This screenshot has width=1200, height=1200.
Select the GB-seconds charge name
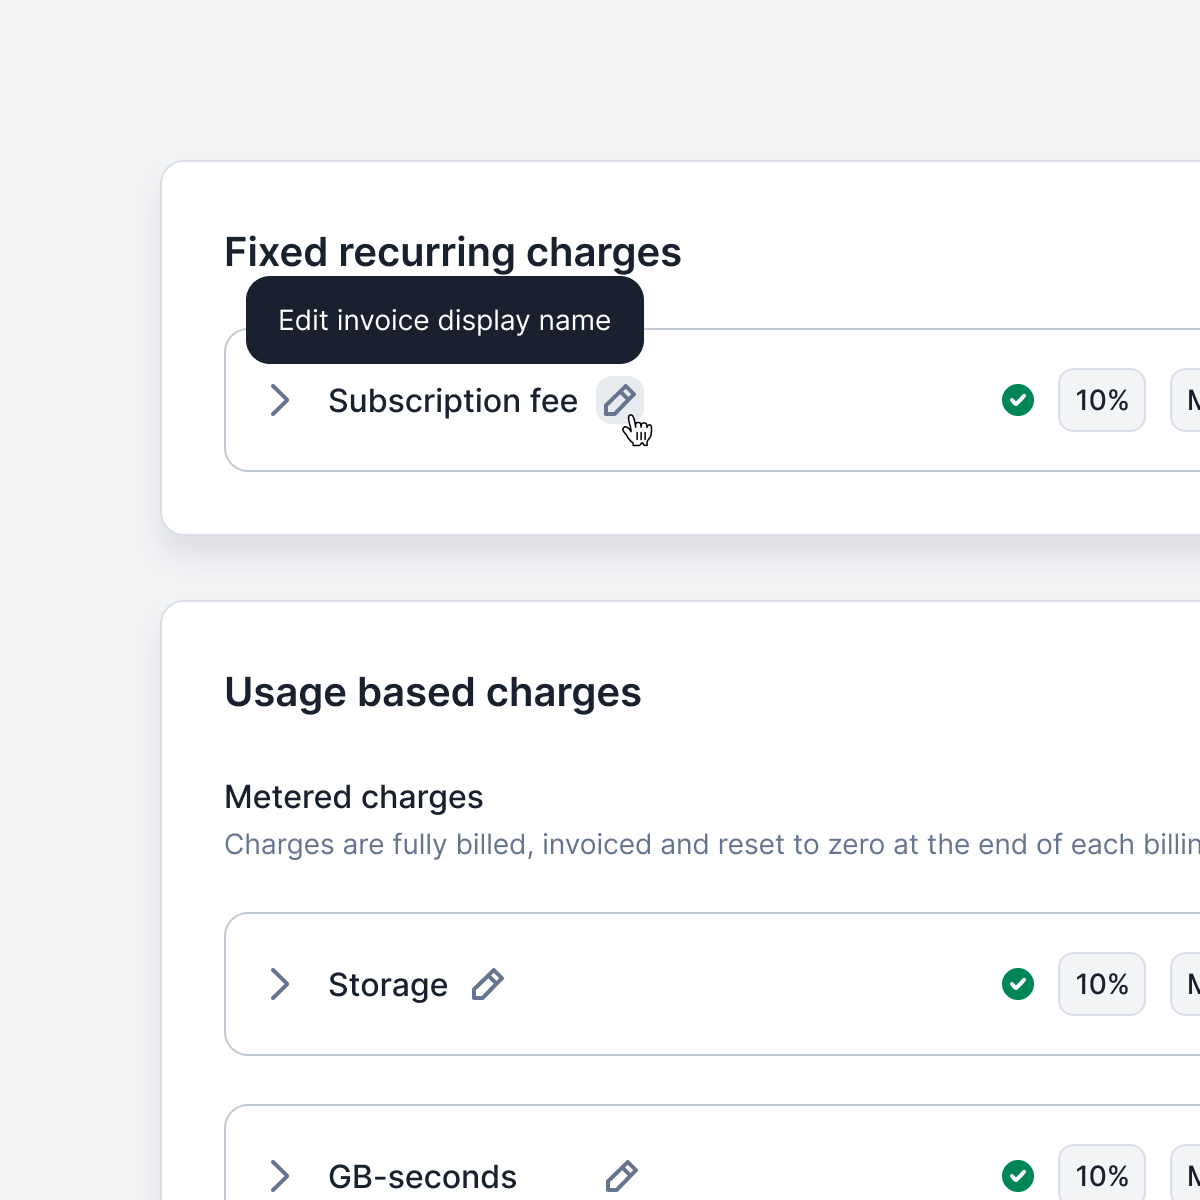(422, 1177)
